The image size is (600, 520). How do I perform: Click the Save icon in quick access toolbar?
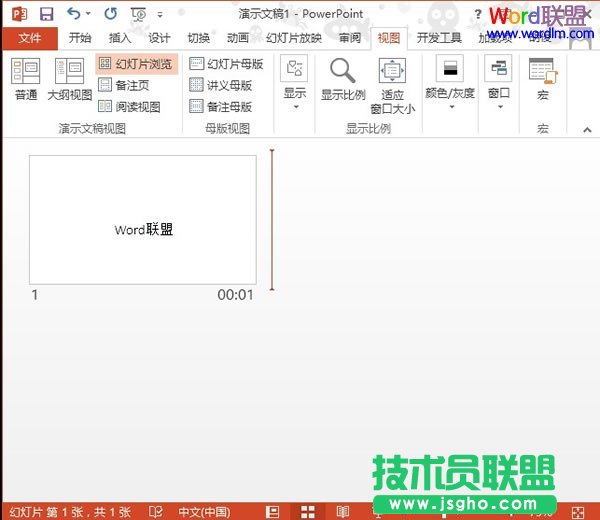point(46,14)
